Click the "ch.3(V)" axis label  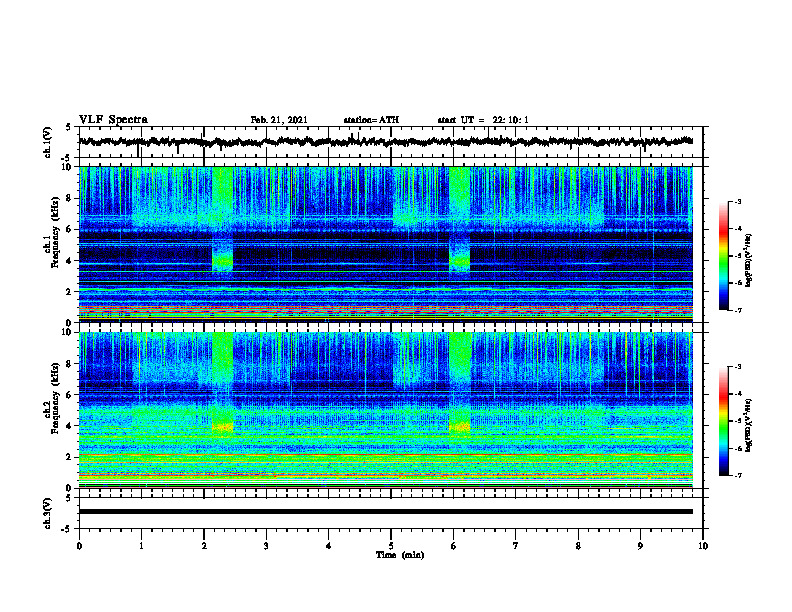tap(47, 514)
